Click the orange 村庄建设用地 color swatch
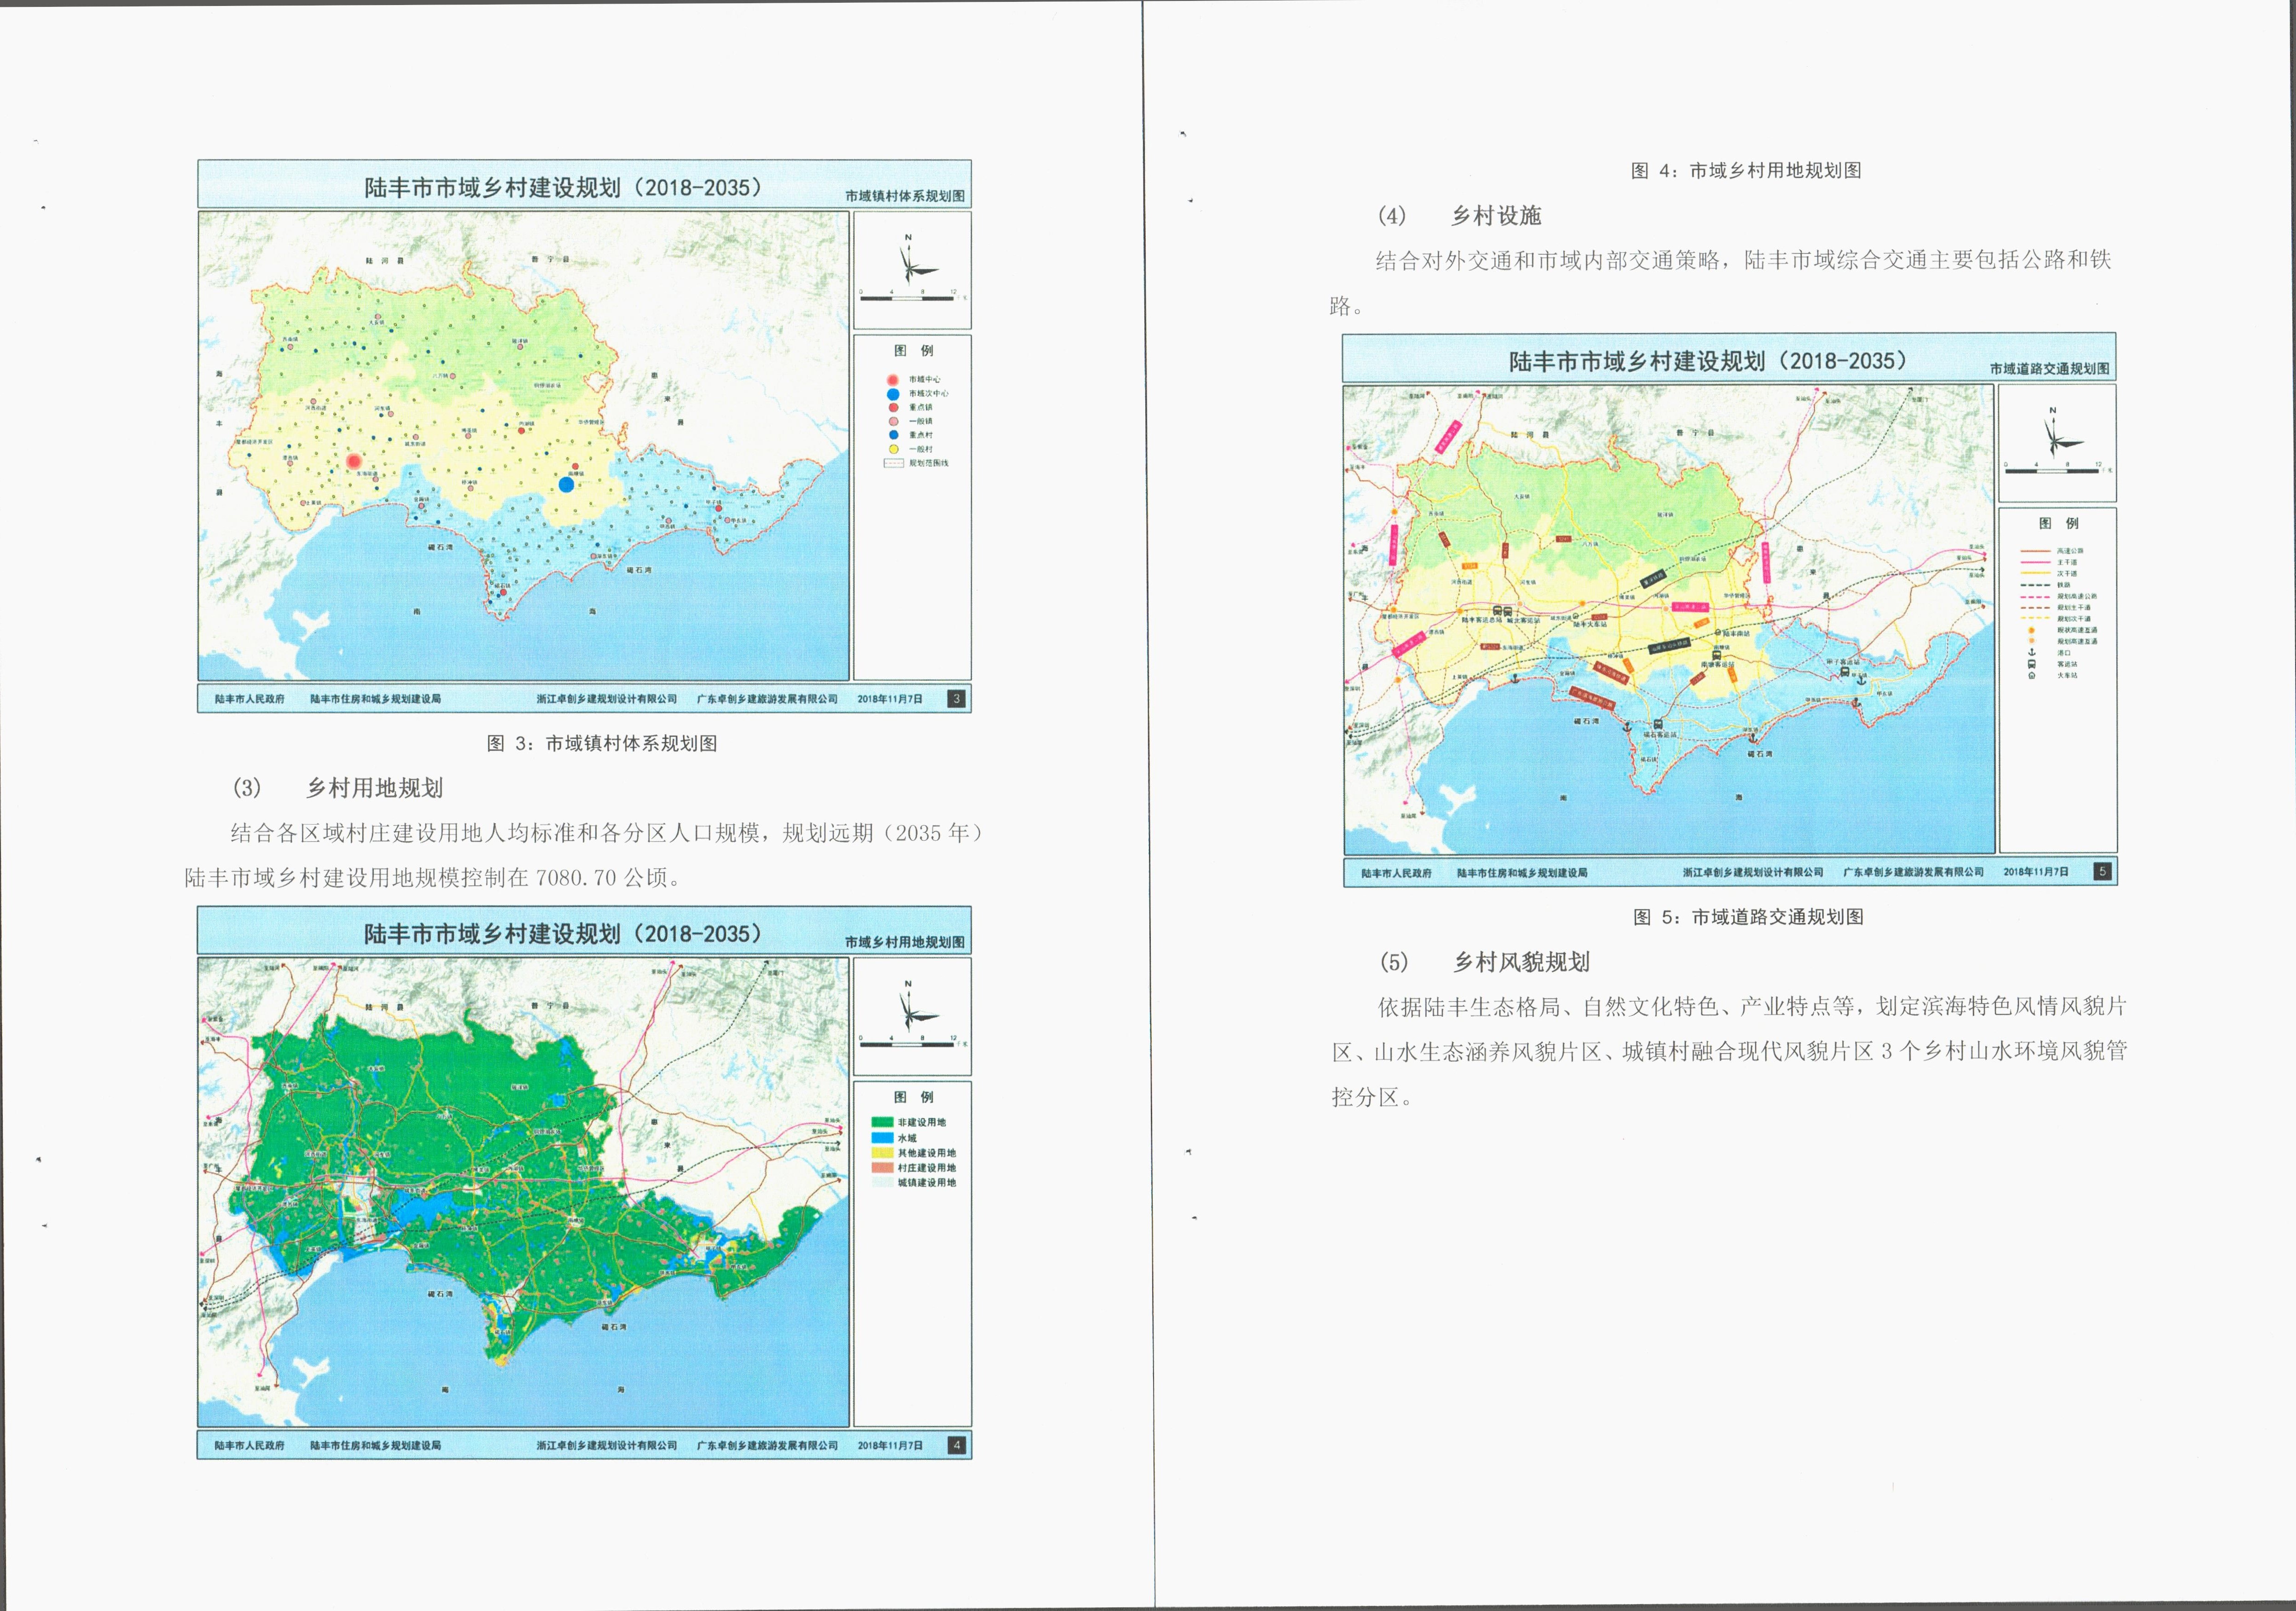The height and width of the screenshot is (1611, 2296). (883, 1168)
